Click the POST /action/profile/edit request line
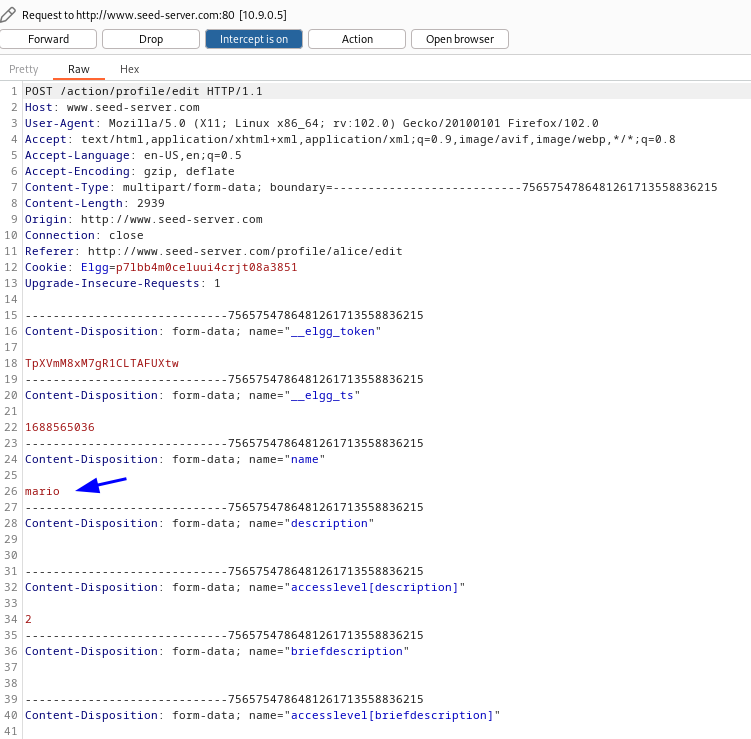Screen dimensions: 751x739 (x=144, y=91)
